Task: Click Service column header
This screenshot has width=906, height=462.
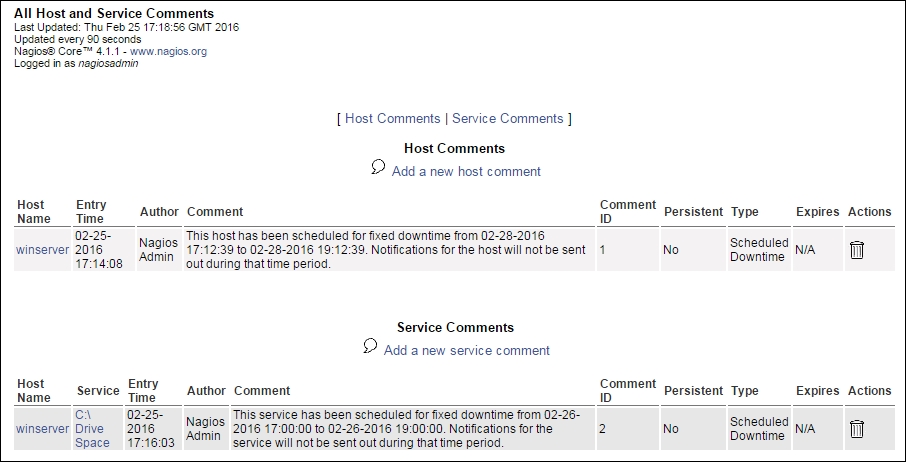Action: pos(98,391)
